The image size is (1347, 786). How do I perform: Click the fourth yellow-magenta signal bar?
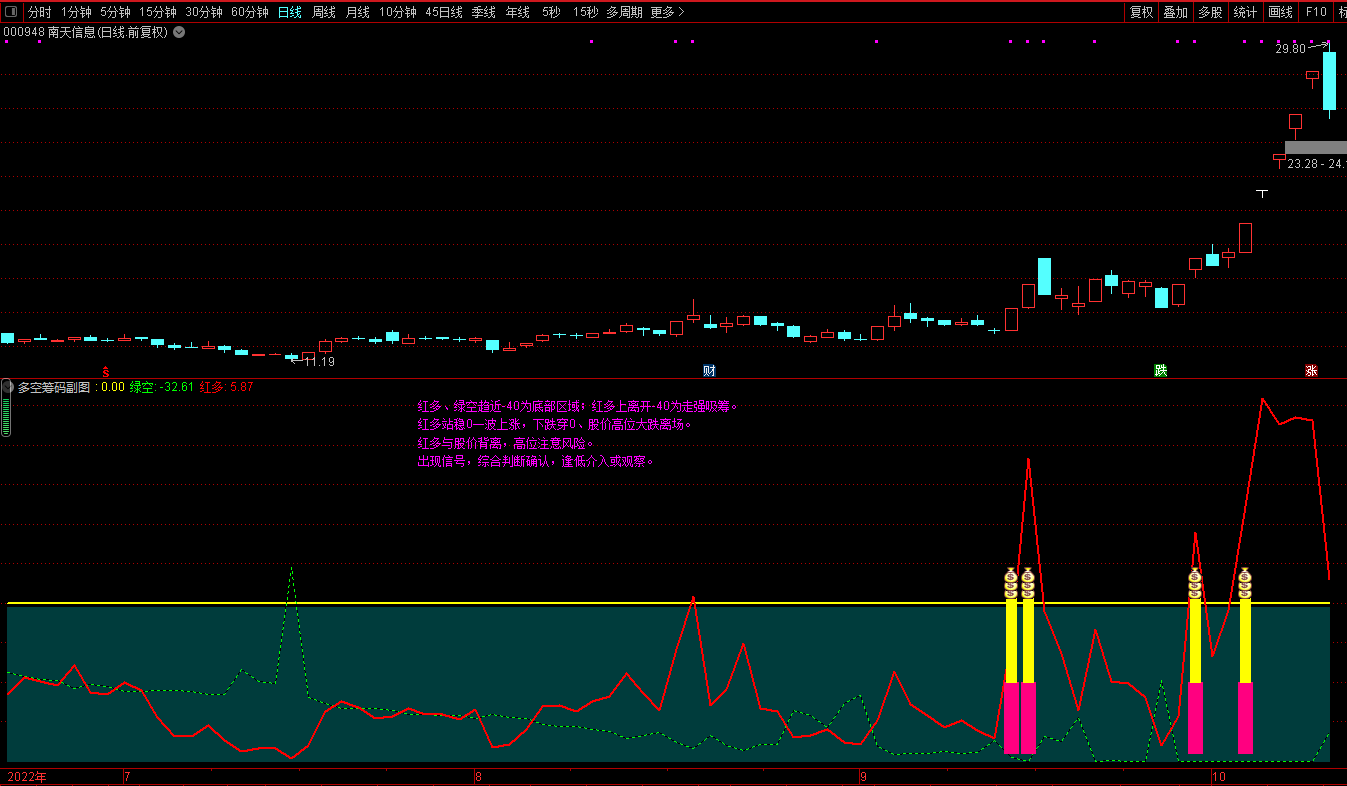point(1245,678)
